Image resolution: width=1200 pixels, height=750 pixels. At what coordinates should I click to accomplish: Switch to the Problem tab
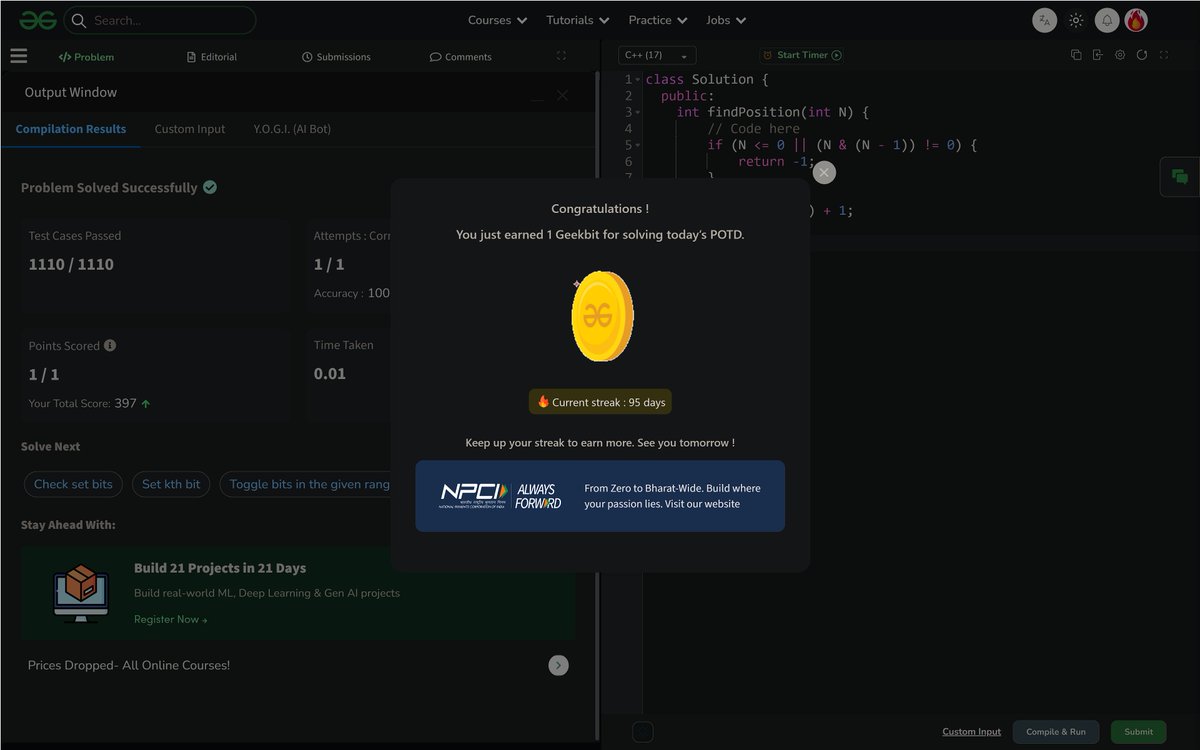pyautogui.click(x=86, y=57)
